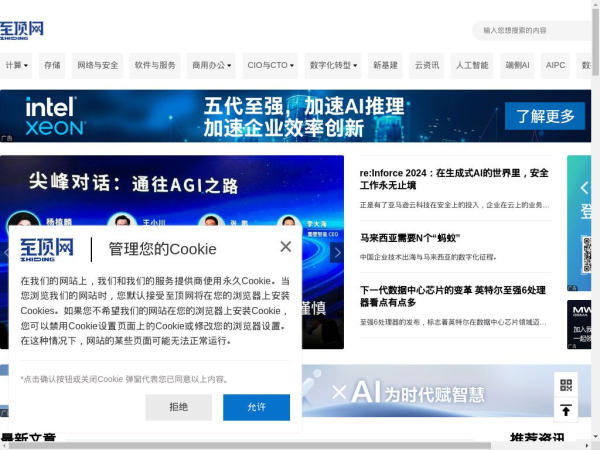The height and width of the screenshot is (450, 600).
Task: Click the QR code on teal side ad
Action: [587, 254]
